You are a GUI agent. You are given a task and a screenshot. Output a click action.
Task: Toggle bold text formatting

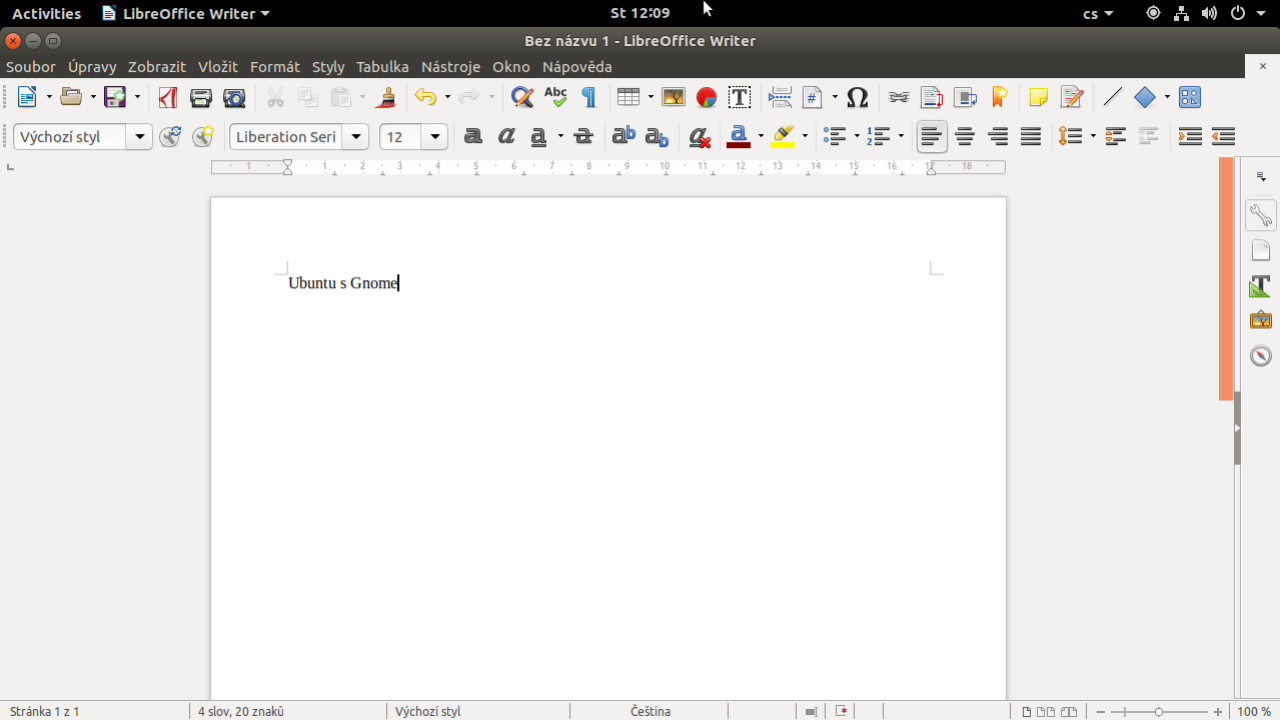473,137
